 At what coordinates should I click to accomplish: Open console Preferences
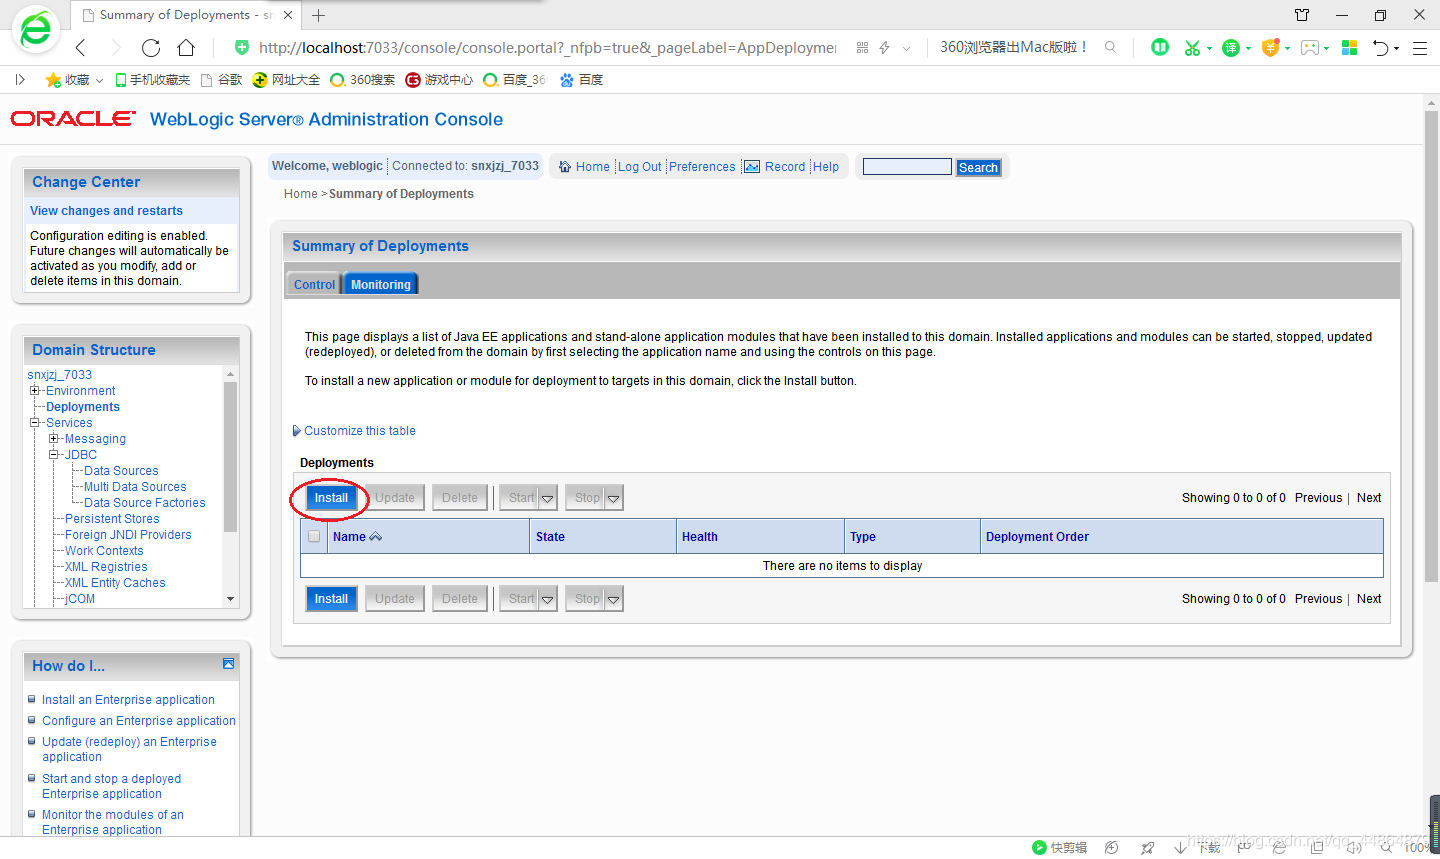point(702,167)
